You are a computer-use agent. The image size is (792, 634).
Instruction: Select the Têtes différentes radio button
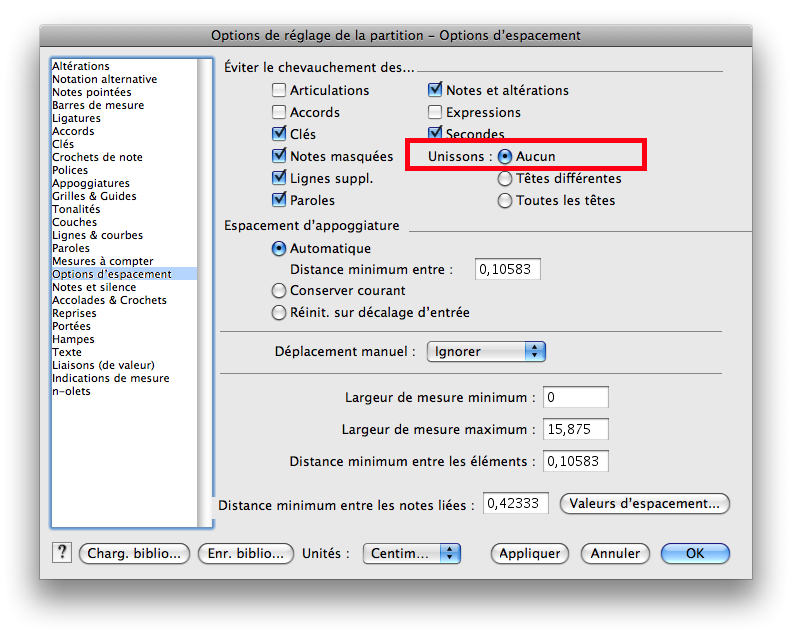[x=505, y=179]
